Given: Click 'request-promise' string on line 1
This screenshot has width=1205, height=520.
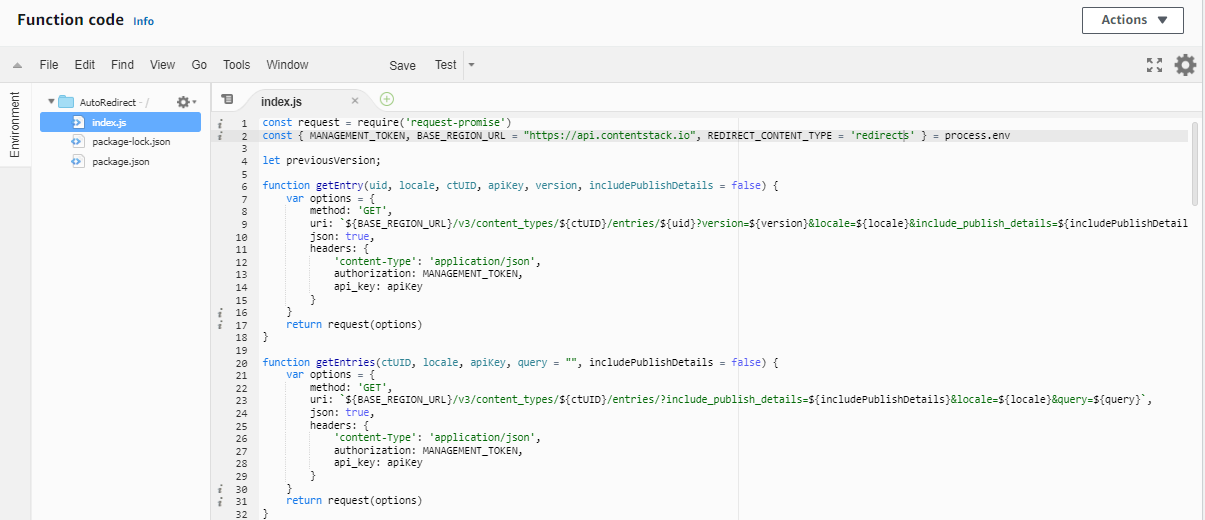Looking at the screenshot, I should (x=455, y=123).
